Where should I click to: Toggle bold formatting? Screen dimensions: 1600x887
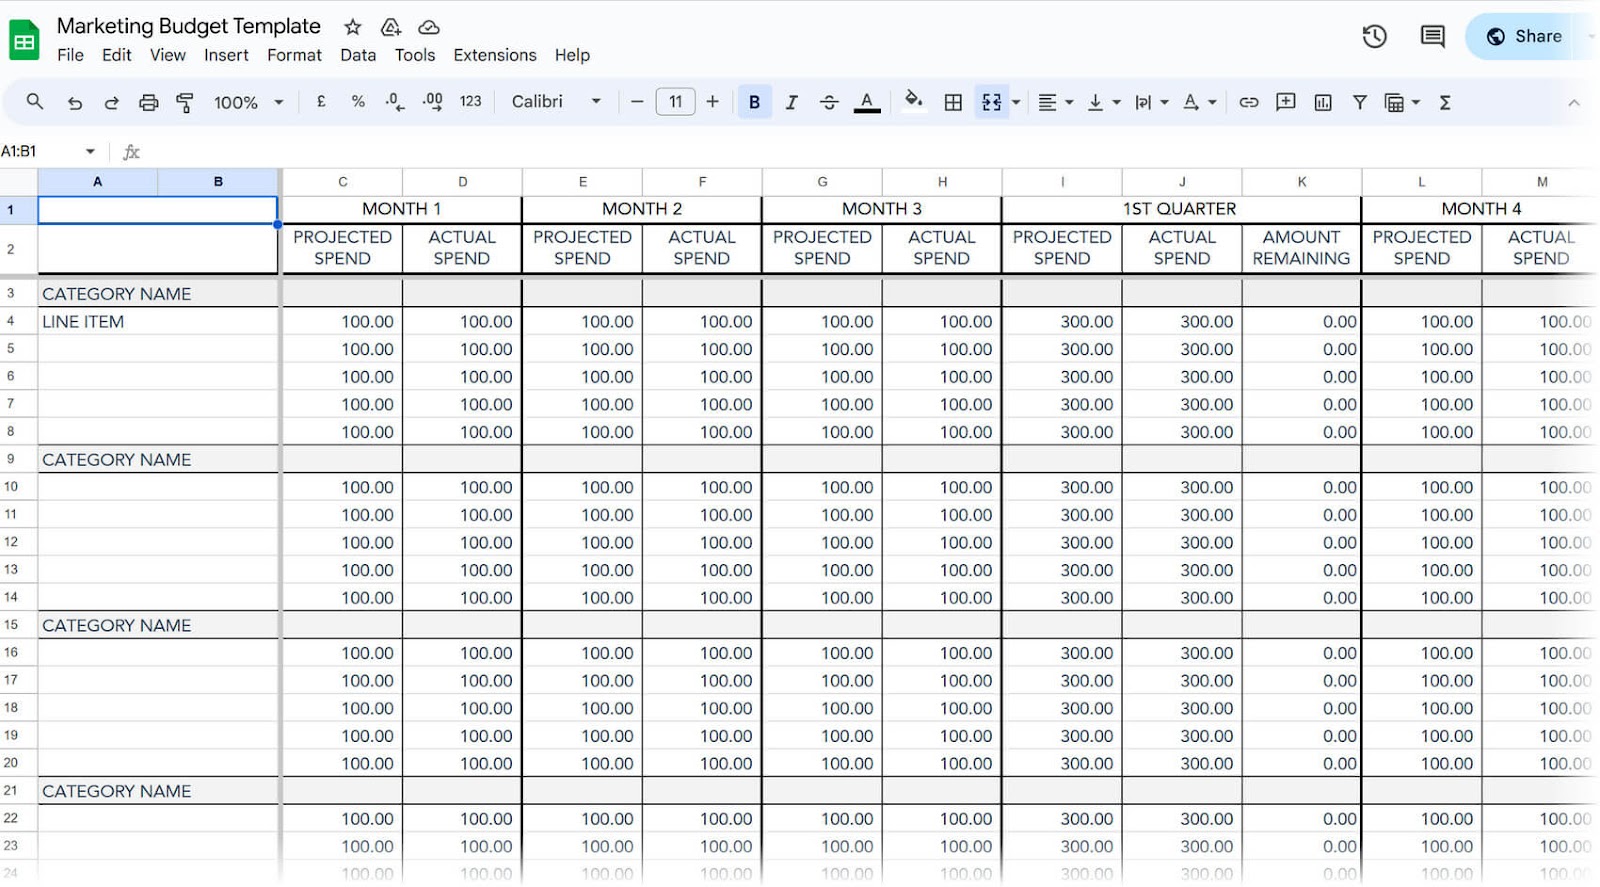754,102
